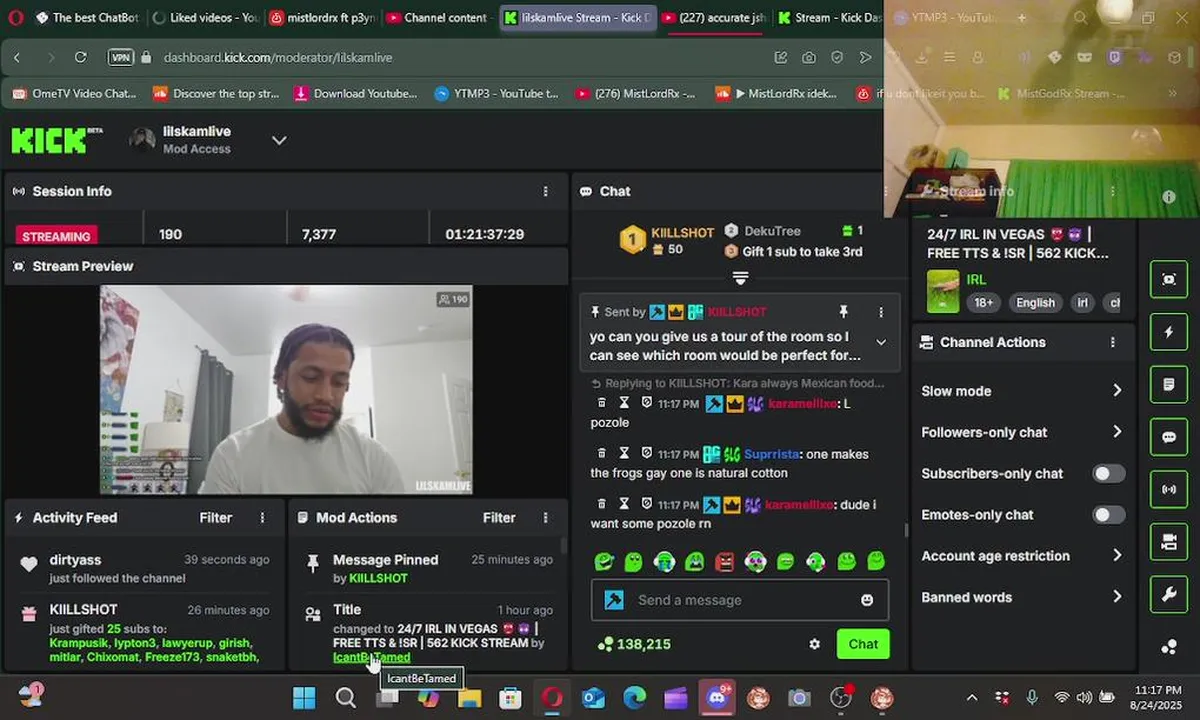Click the IRL category tag in Stream Info
This screenshot has height=720, width=1200.
pos(976,280)
